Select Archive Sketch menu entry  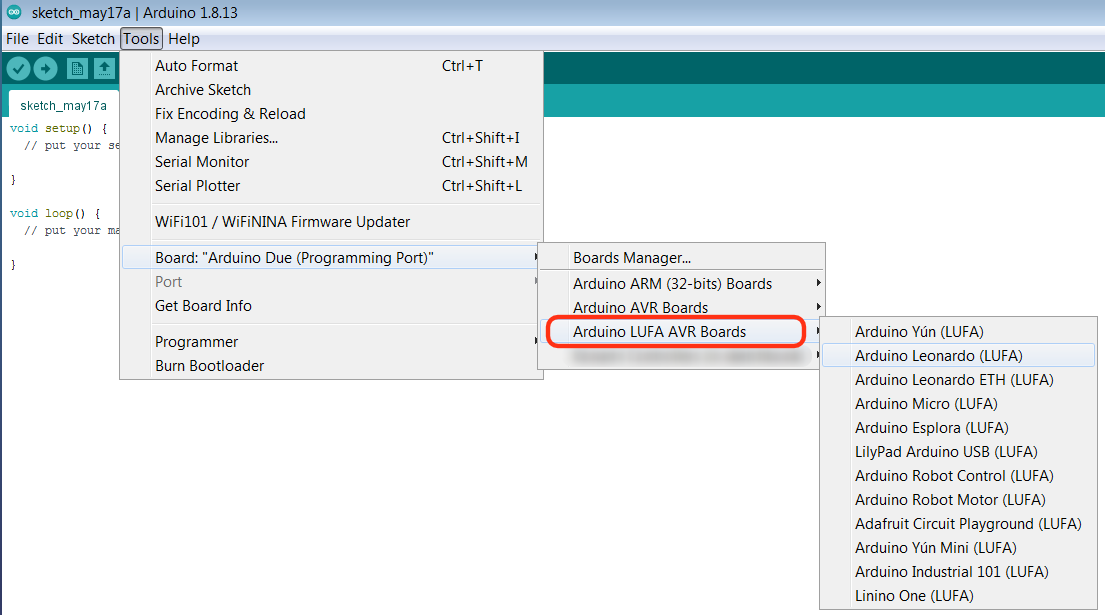point(331,89)
